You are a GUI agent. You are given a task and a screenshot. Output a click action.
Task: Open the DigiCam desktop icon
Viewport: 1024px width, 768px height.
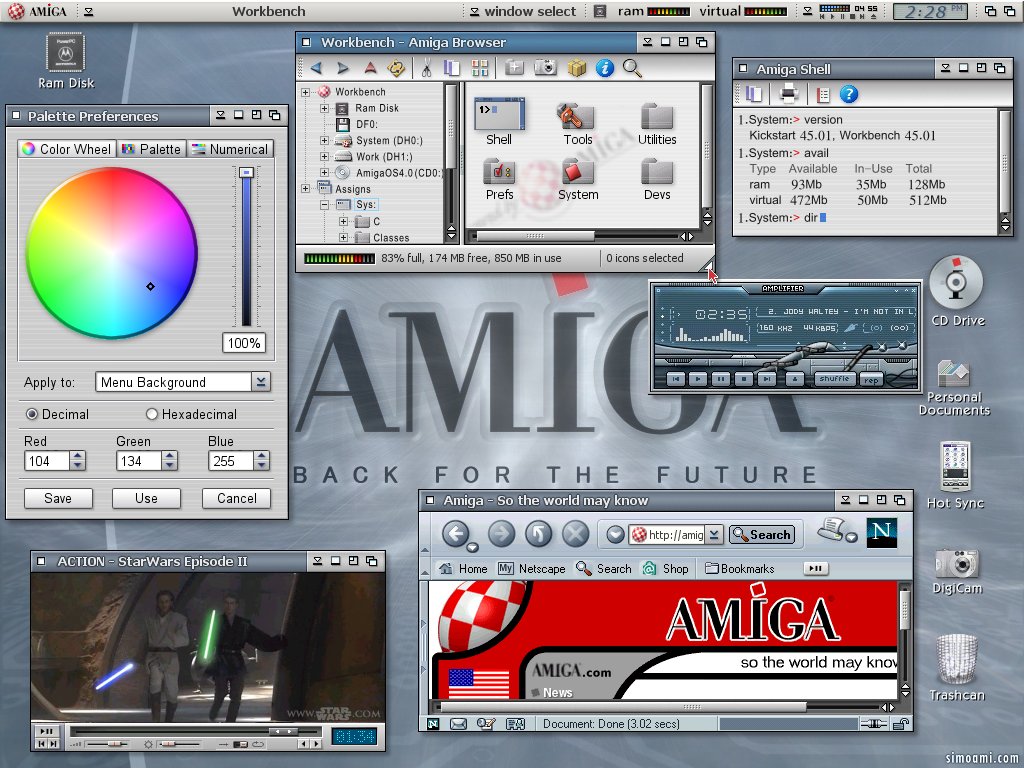957,571
